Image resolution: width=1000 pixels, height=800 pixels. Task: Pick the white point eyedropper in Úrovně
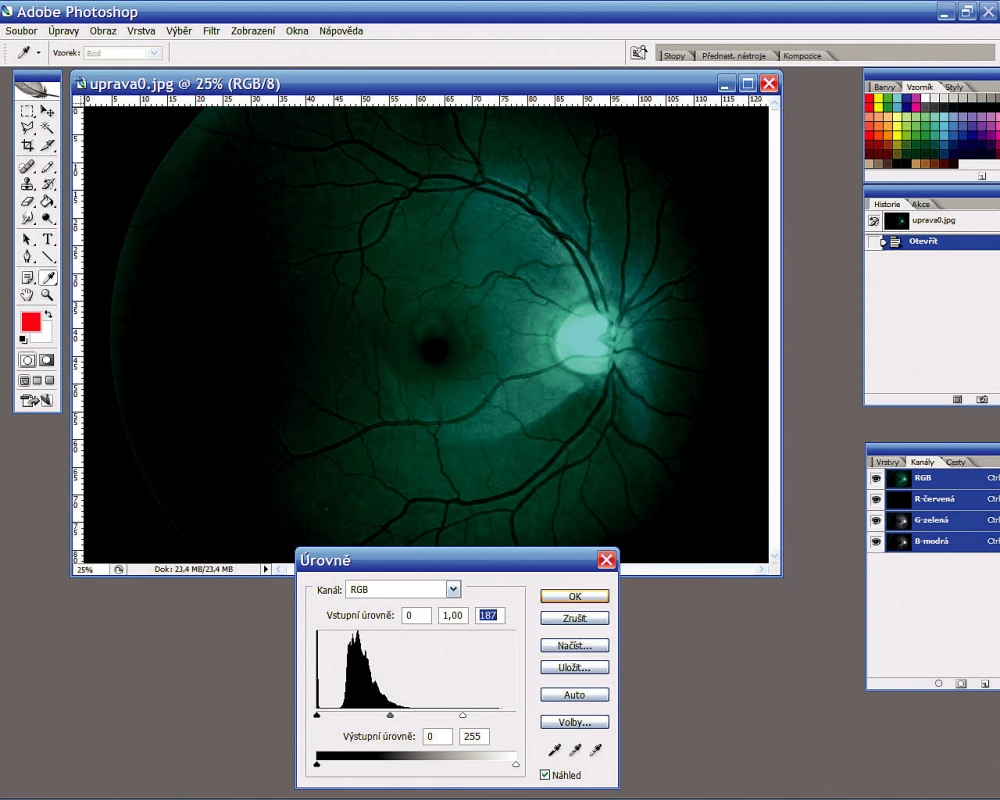click(x=595, y=750)
